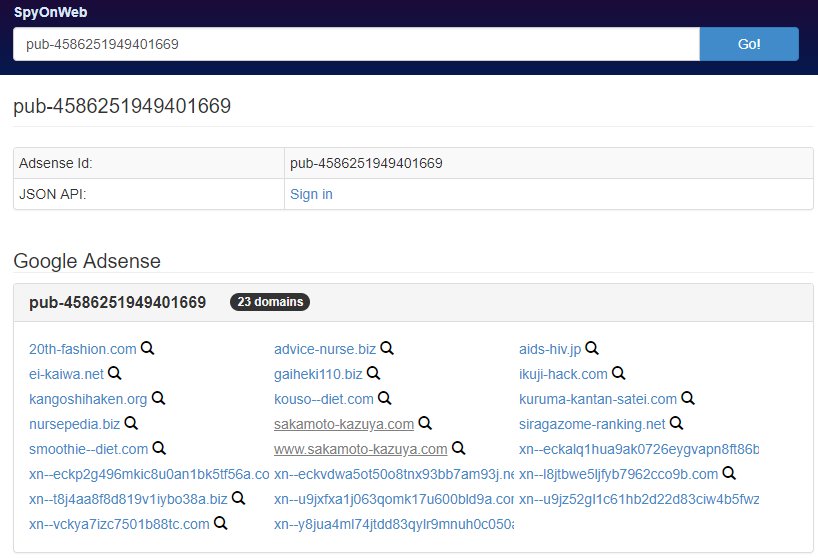The height and width of the screenshot is (558, 818).
Task: Open the xn--u9jxfxa1j063qomk17u600bld9a domain link
Action: point(394,499)
